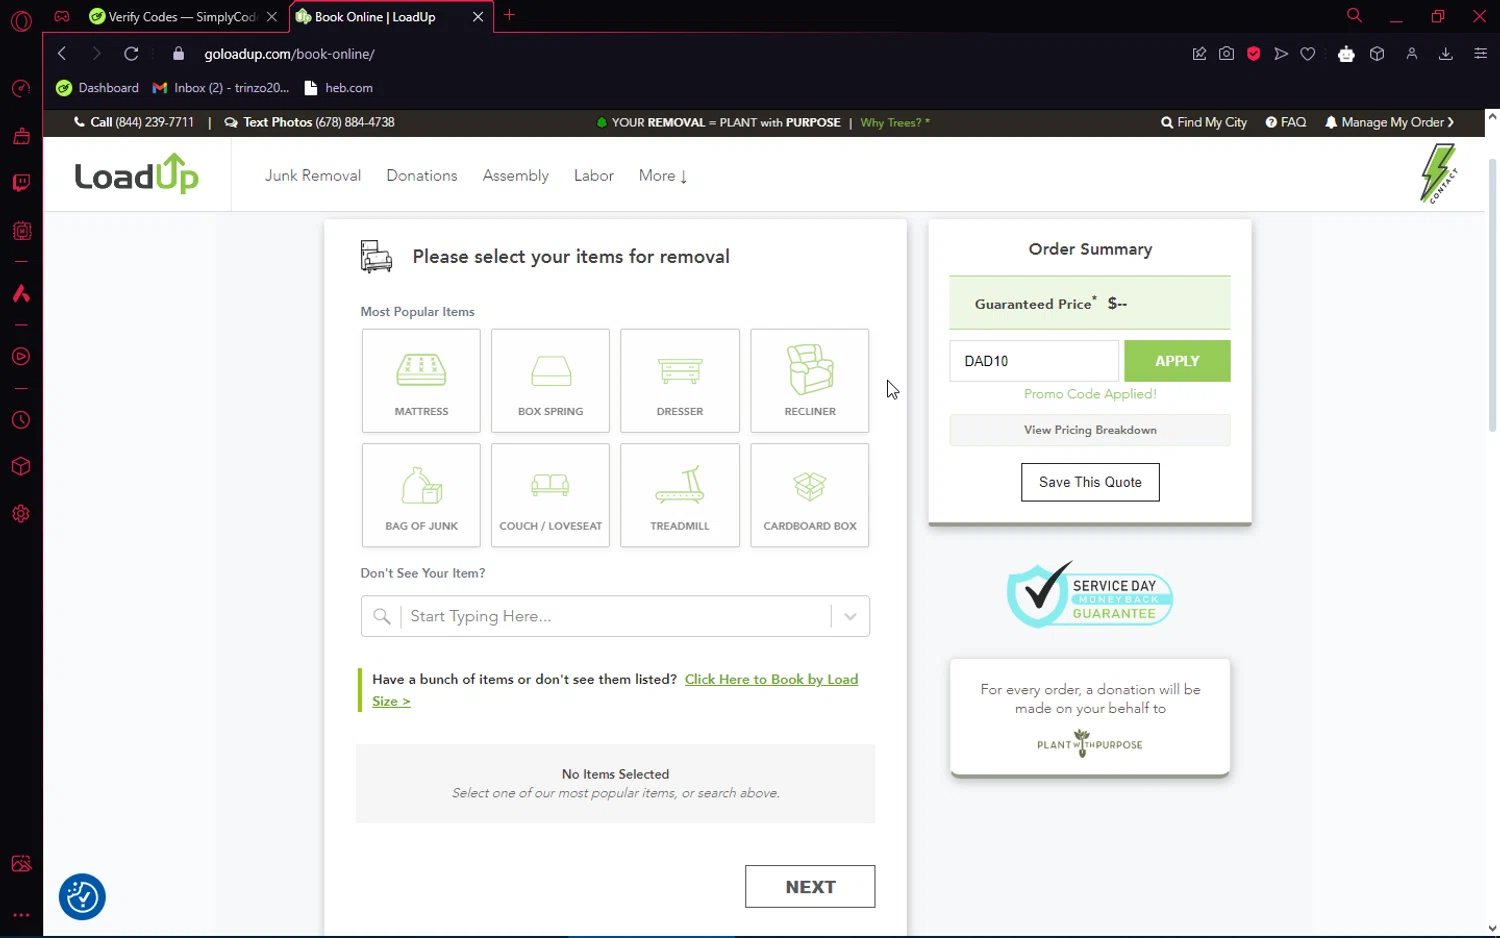Viewport: 1500px width, 938px height.
Task: Click the browser address bar URL
Action: tap(290, 54)
